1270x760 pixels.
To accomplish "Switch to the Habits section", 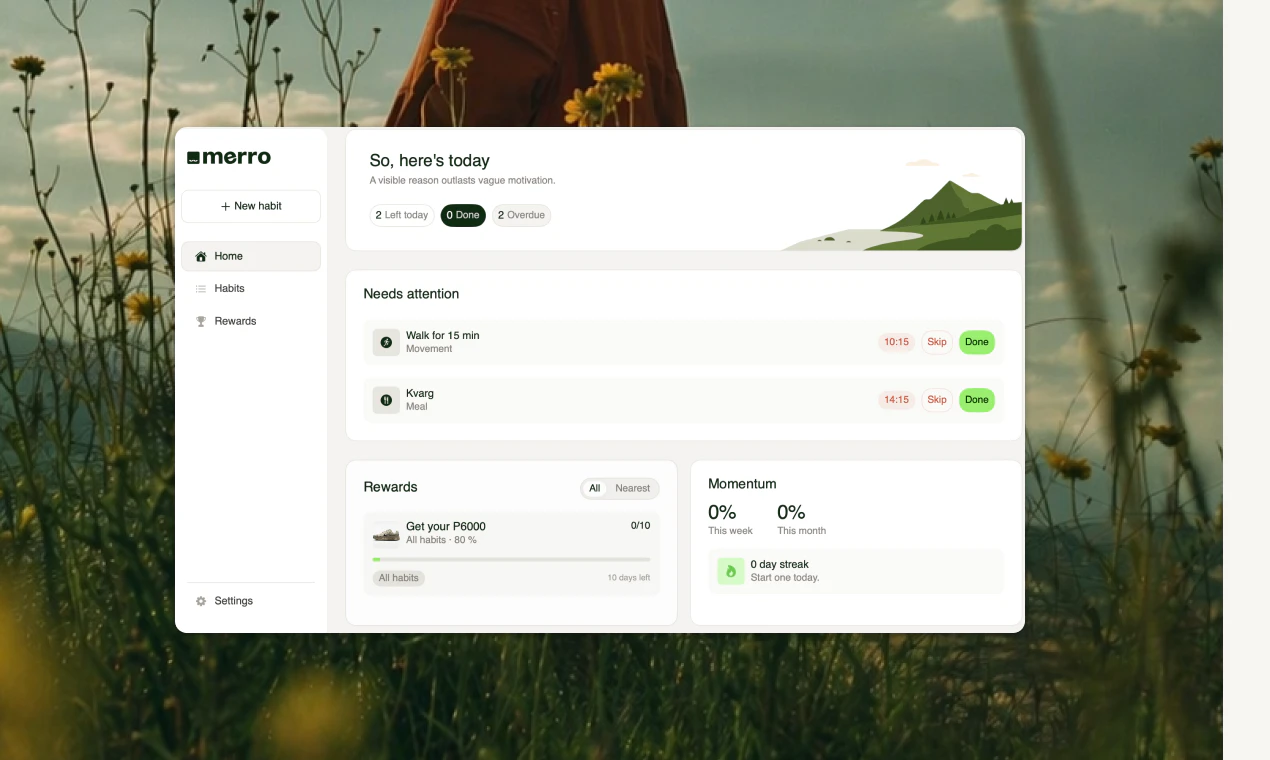I will coord(229,288).
